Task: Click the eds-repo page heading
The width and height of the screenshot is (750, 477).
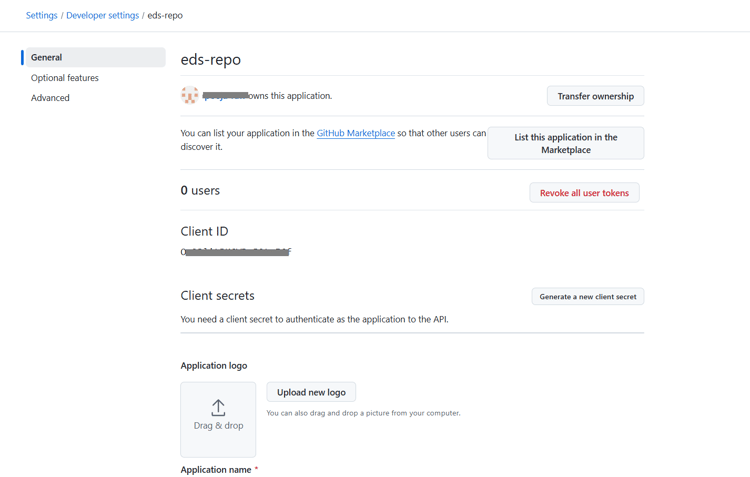Action: 211,60
